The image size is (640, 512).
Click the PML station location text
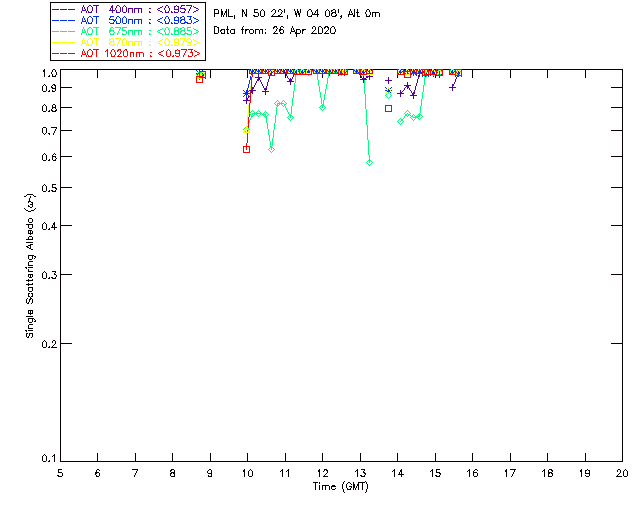tap(297, 13)
